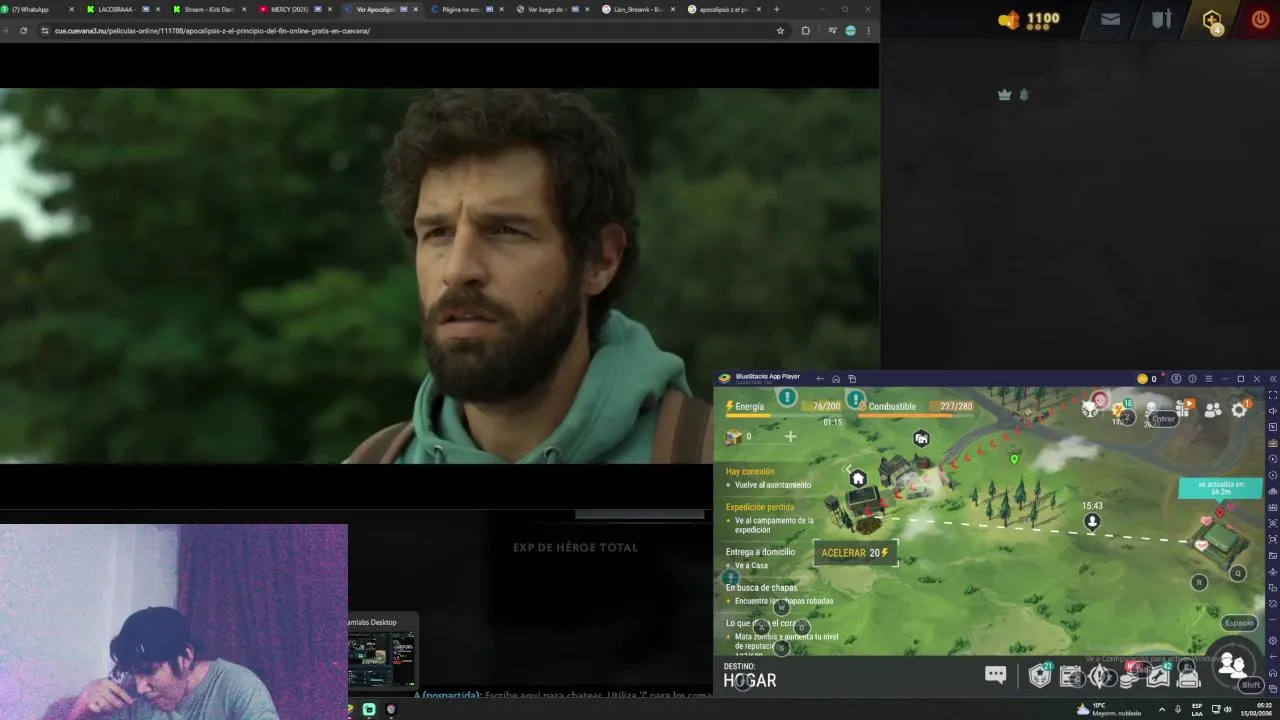
Task: Click the green location pin on map
Action: pos(1014,459)
